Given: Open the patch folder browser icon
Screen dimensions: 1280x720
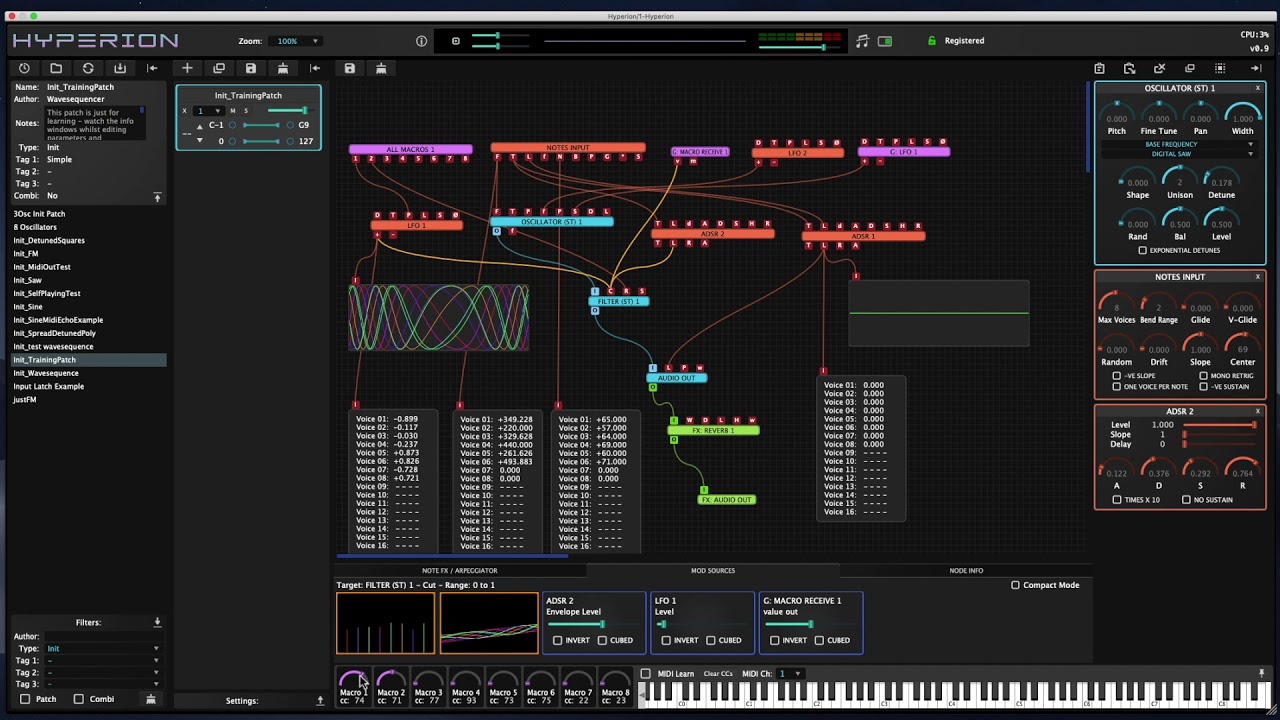Looking at the screenshot, I should (56, 68).
